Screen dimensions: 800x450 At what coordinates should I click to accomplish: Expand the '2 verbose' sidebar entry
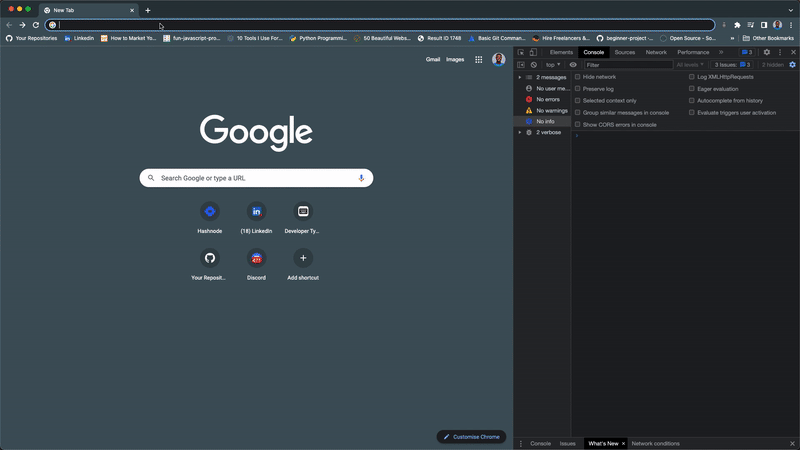coord(520,132)
